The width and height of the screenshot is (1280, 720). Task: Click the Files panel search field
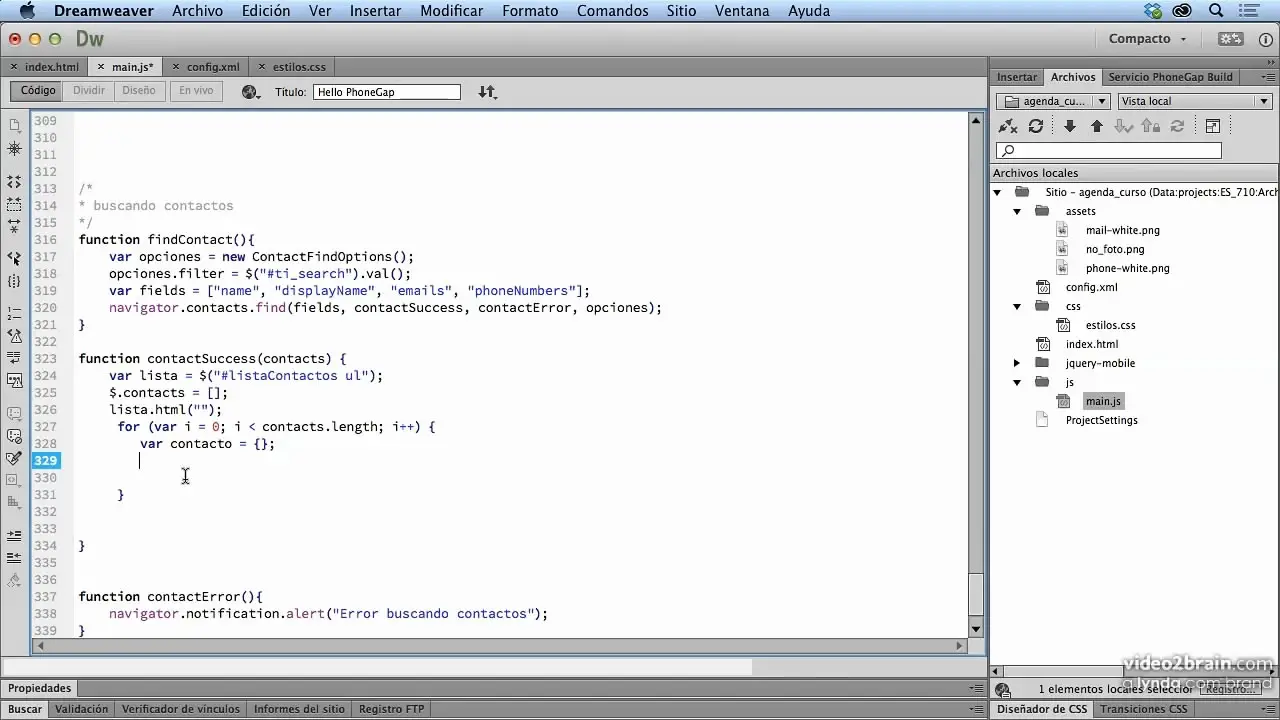[x=1109, y=151]
